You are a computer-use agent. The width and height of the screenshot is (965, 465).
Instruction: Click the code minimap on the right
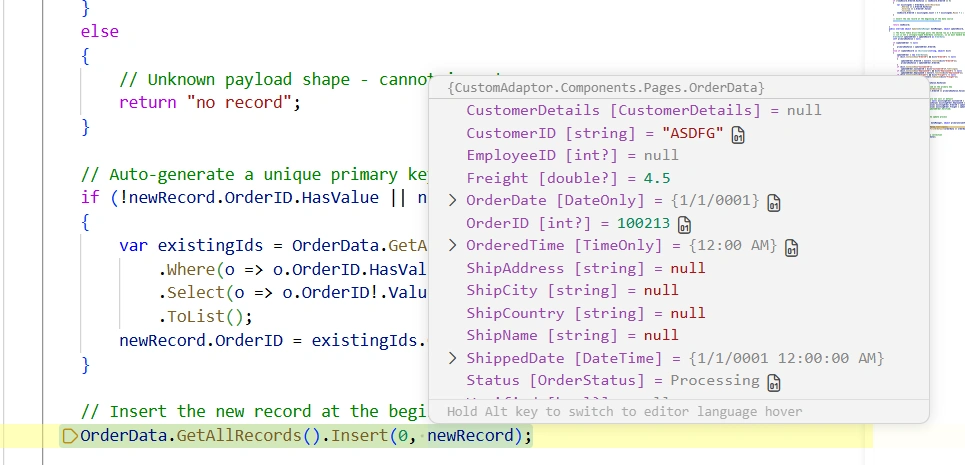[x=929, y=68]
